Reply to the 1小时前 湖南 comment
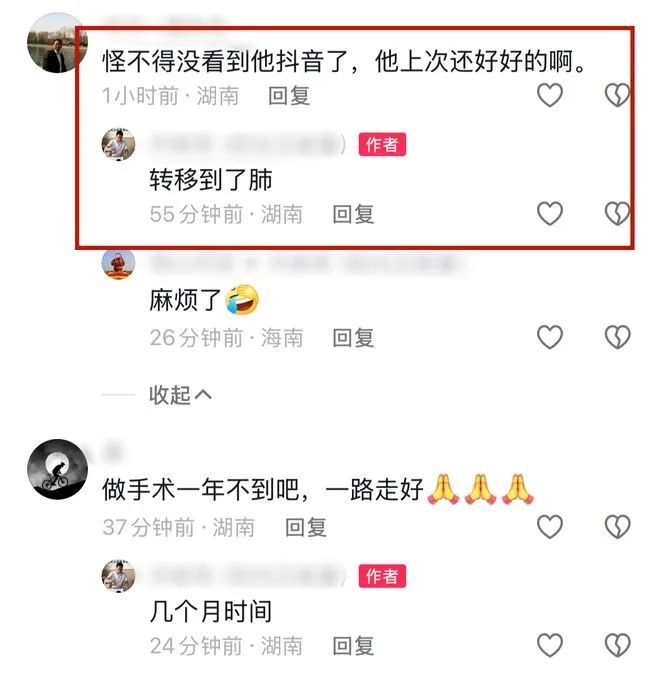The height and width of the screenshot is (680, 660). click(289, 95)
